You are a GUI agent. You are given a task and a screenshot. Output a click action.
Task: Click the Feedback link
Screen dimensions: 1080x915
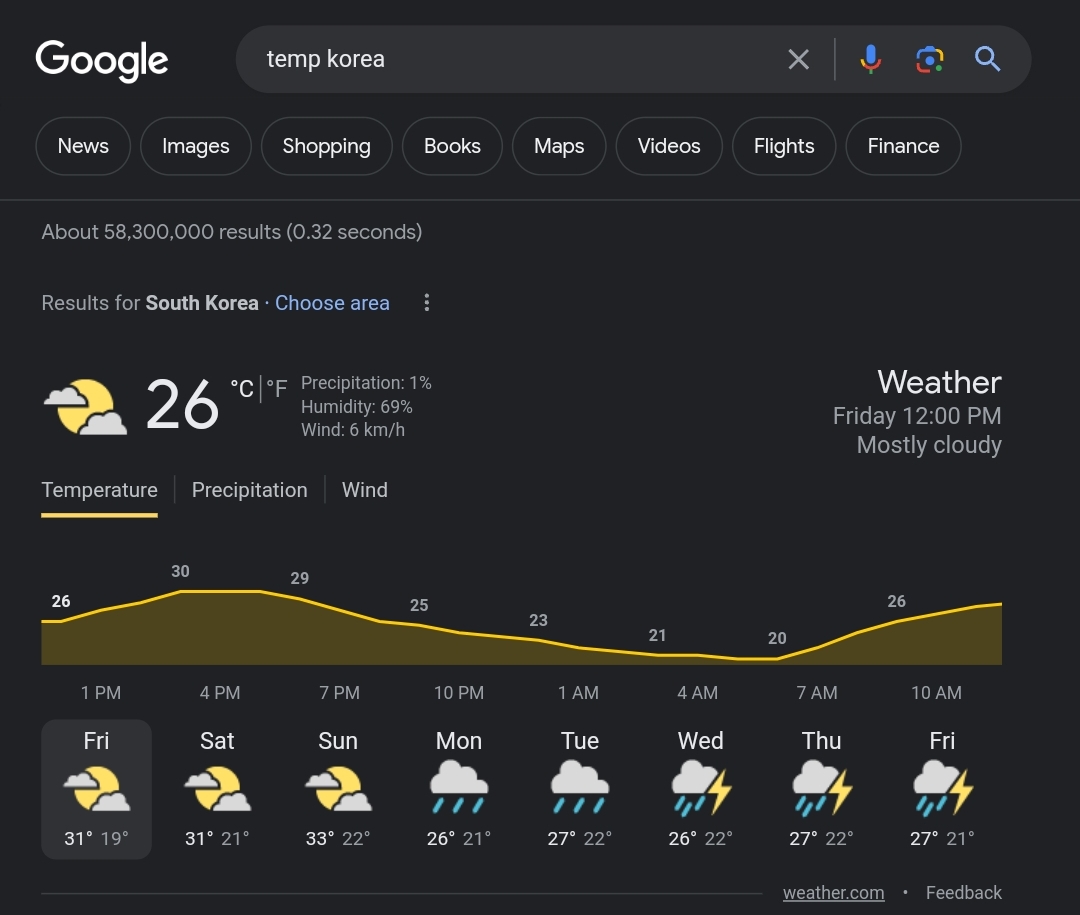pos(963,893)
